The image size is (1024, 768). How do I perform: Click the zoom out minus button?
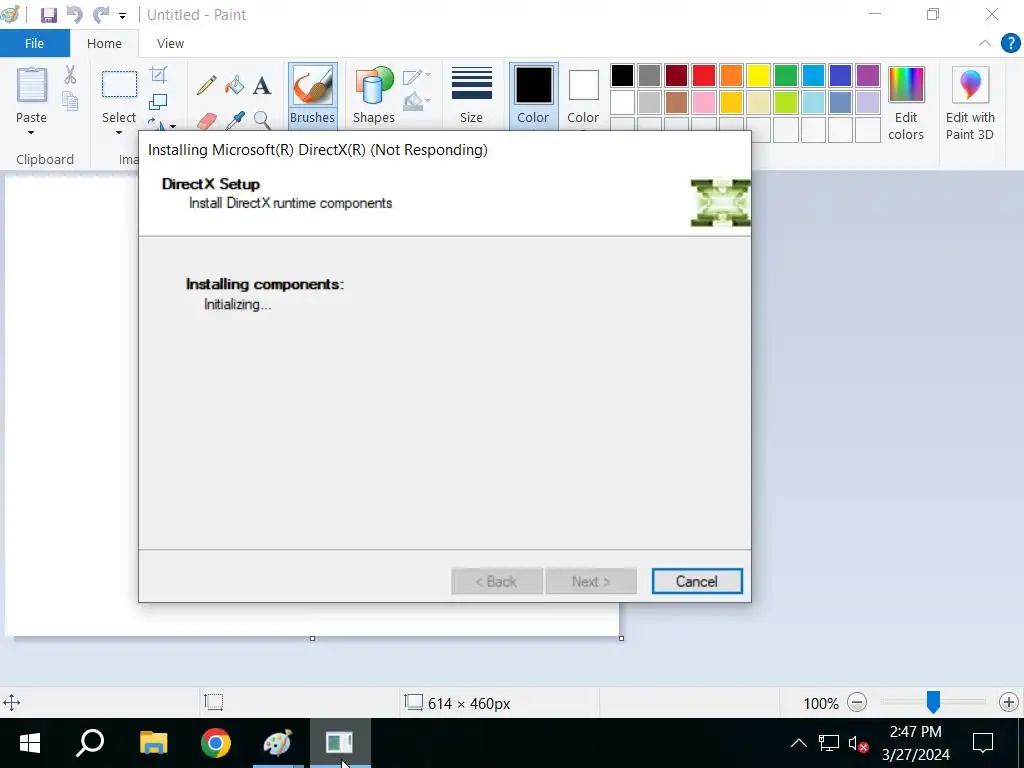(x=857, y=703)
